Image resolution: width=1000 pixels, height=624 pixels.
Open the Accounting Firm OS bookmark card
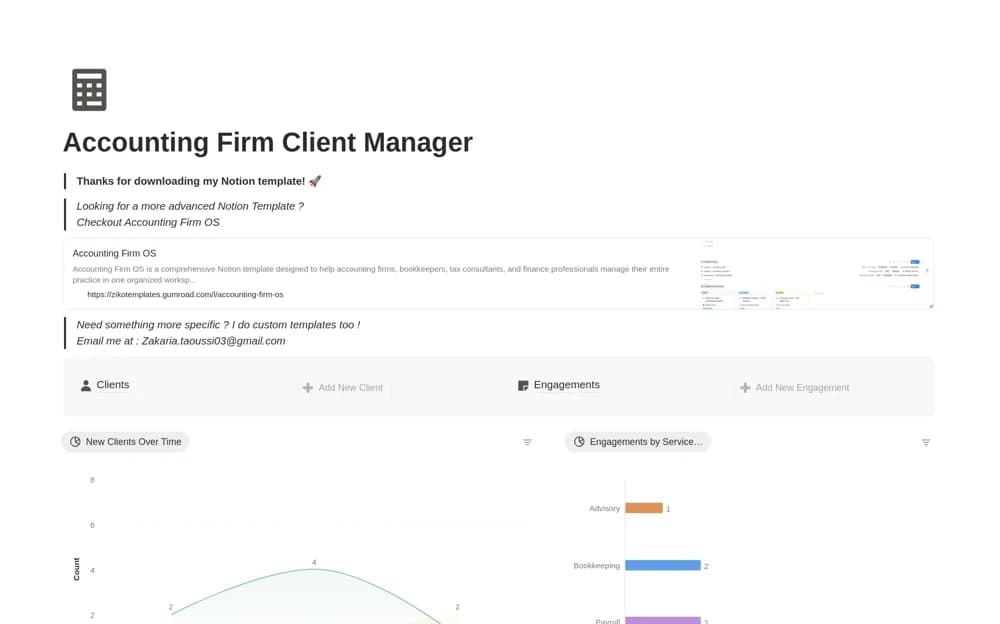click(498, 274)
